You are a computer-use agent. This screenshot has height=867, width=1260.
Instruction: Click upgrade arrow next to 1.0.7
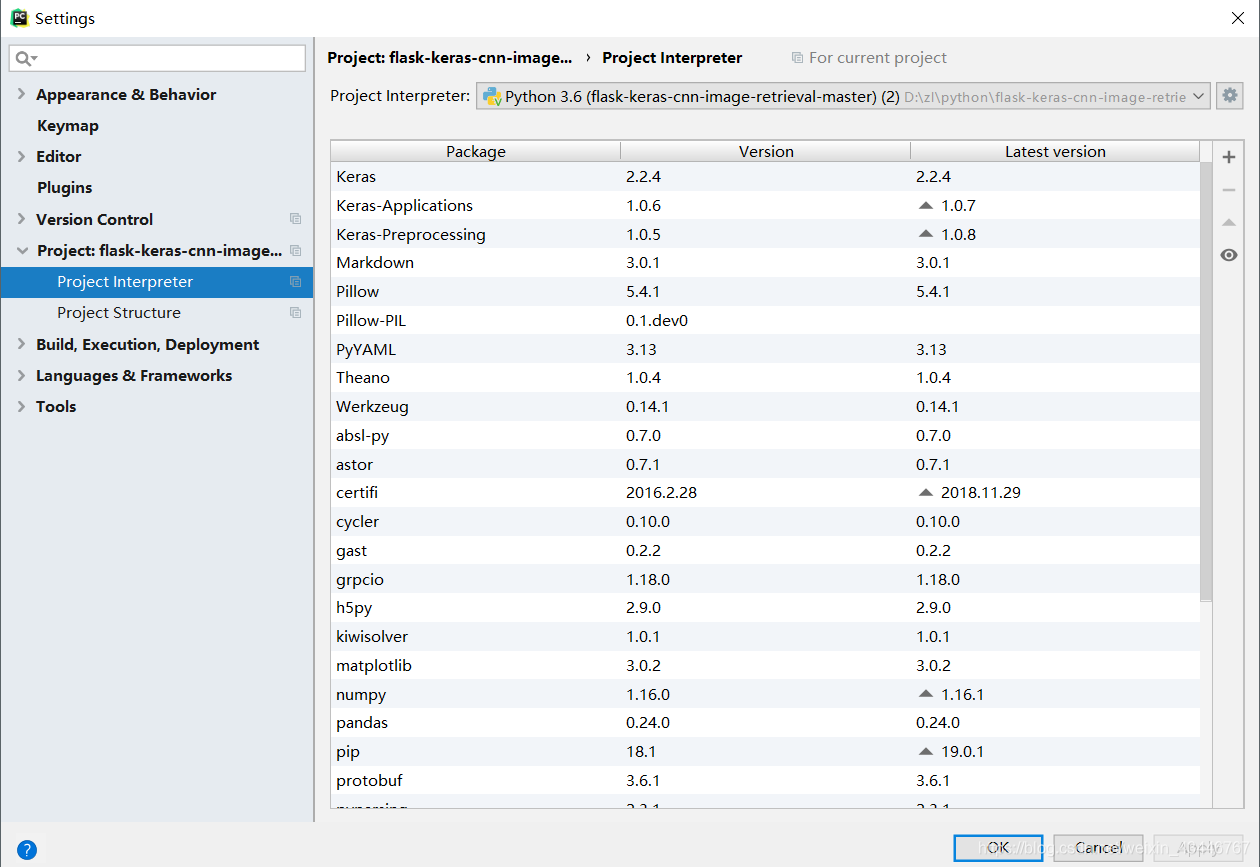[x=925, y=205]
